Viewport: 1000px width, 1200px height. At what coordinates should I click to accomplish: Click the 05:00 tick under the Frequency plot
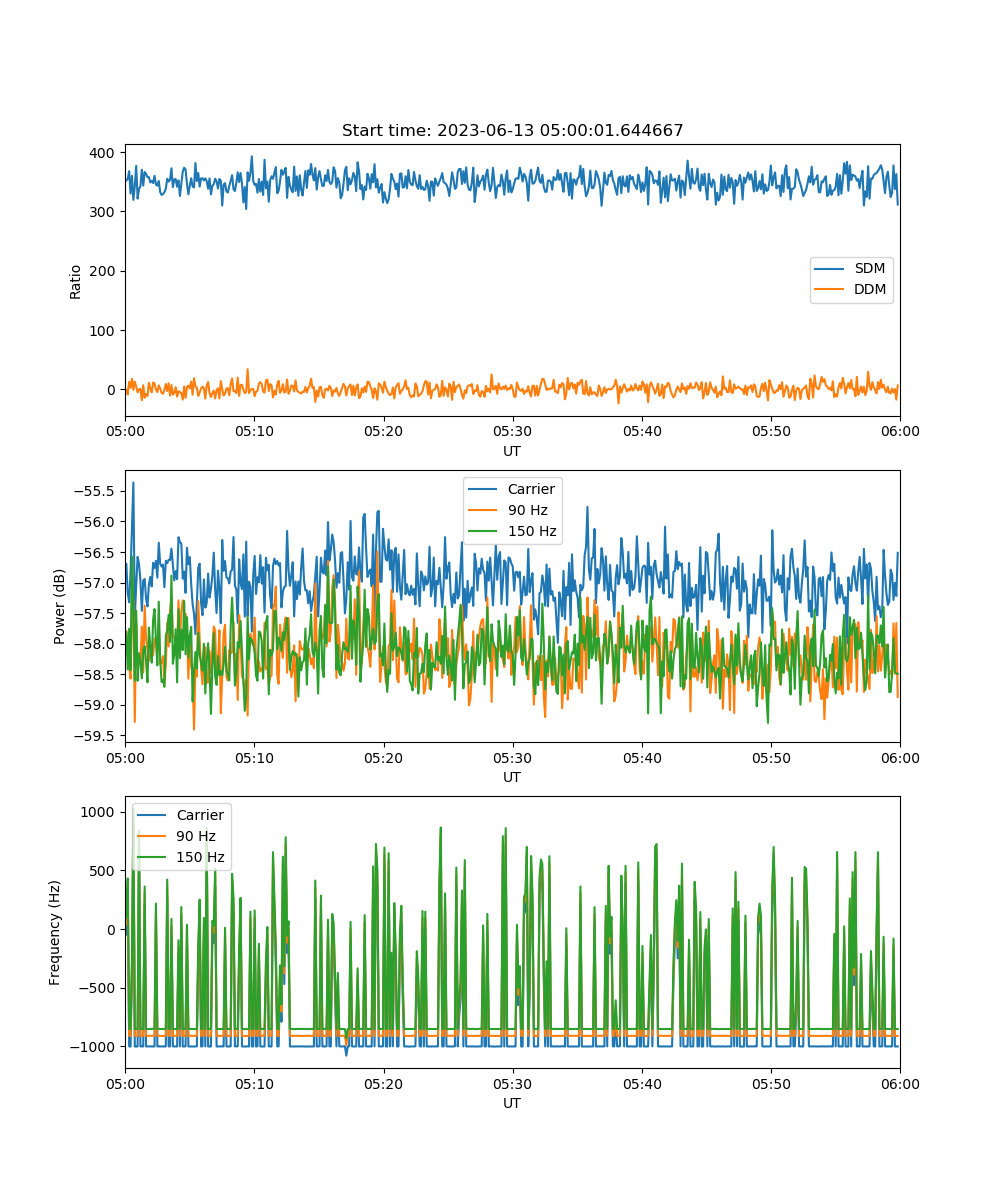tap(125, 1083)
